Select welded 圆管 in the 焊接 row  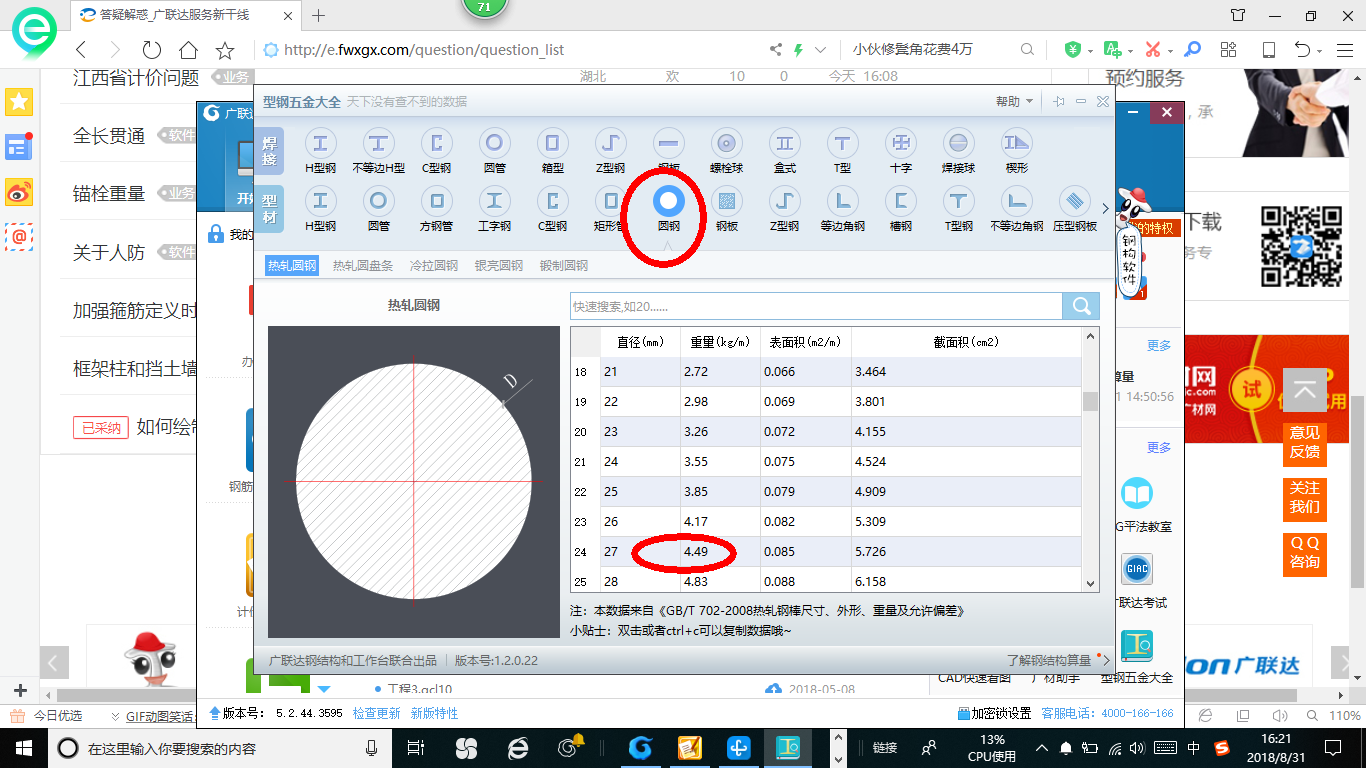[494, 151]
